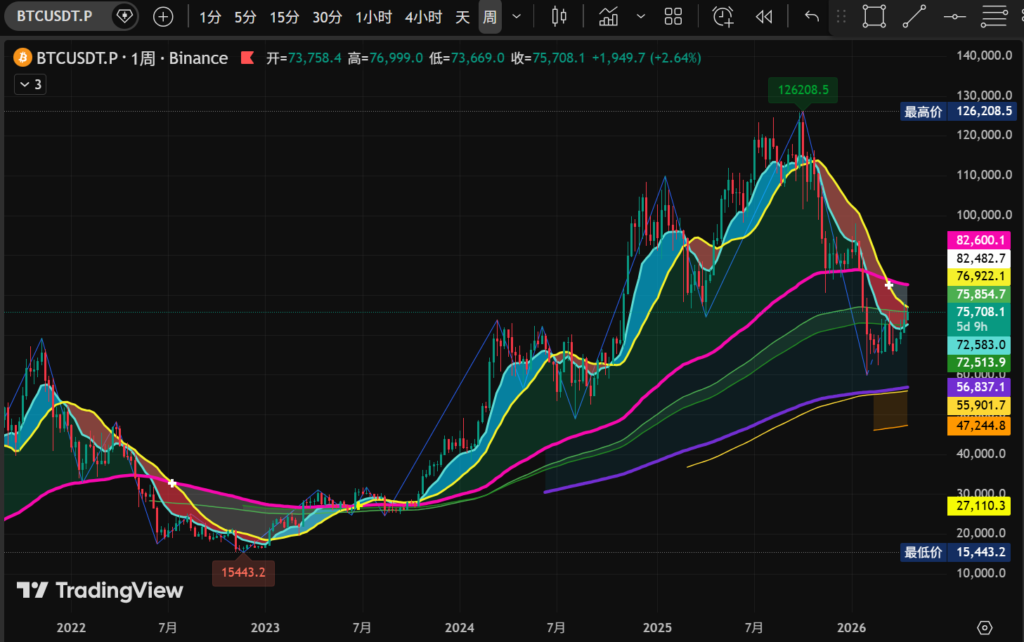The image size is (1024, 642).
Task: Click the 低=73,669.0 low value in legend
Action: tap(466, 58)
